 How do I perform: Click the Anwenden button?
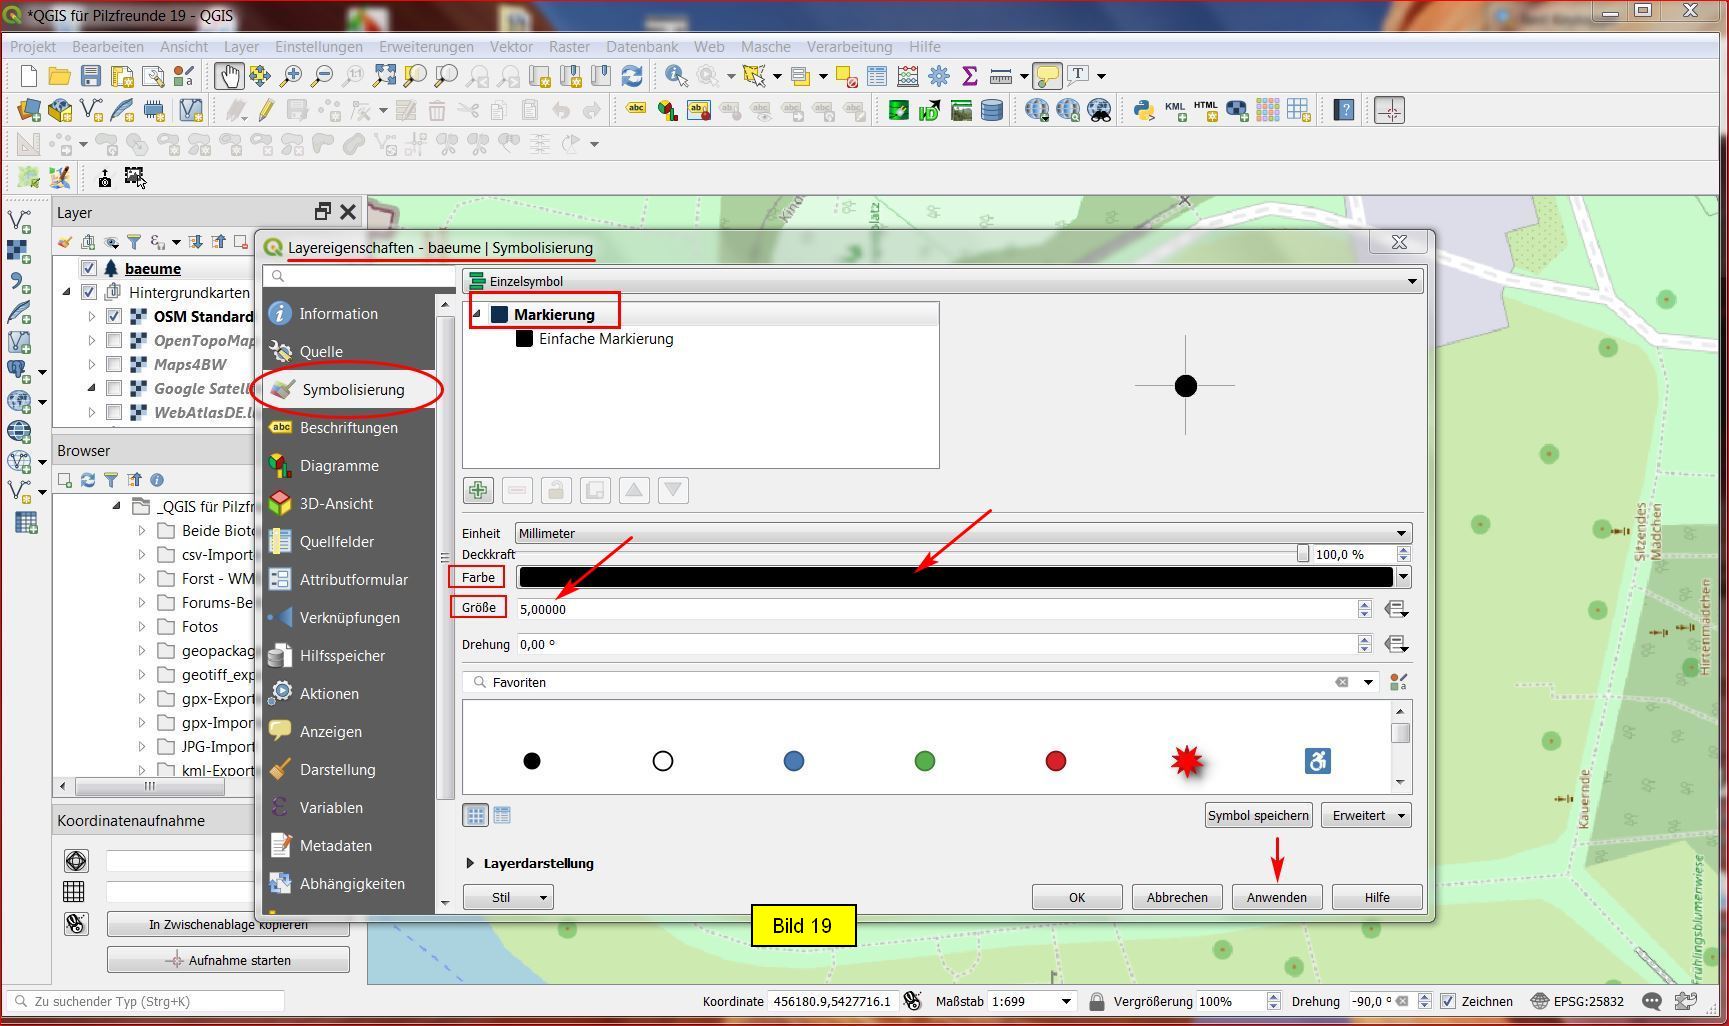pyautogui.click(x=1276, y=897)
